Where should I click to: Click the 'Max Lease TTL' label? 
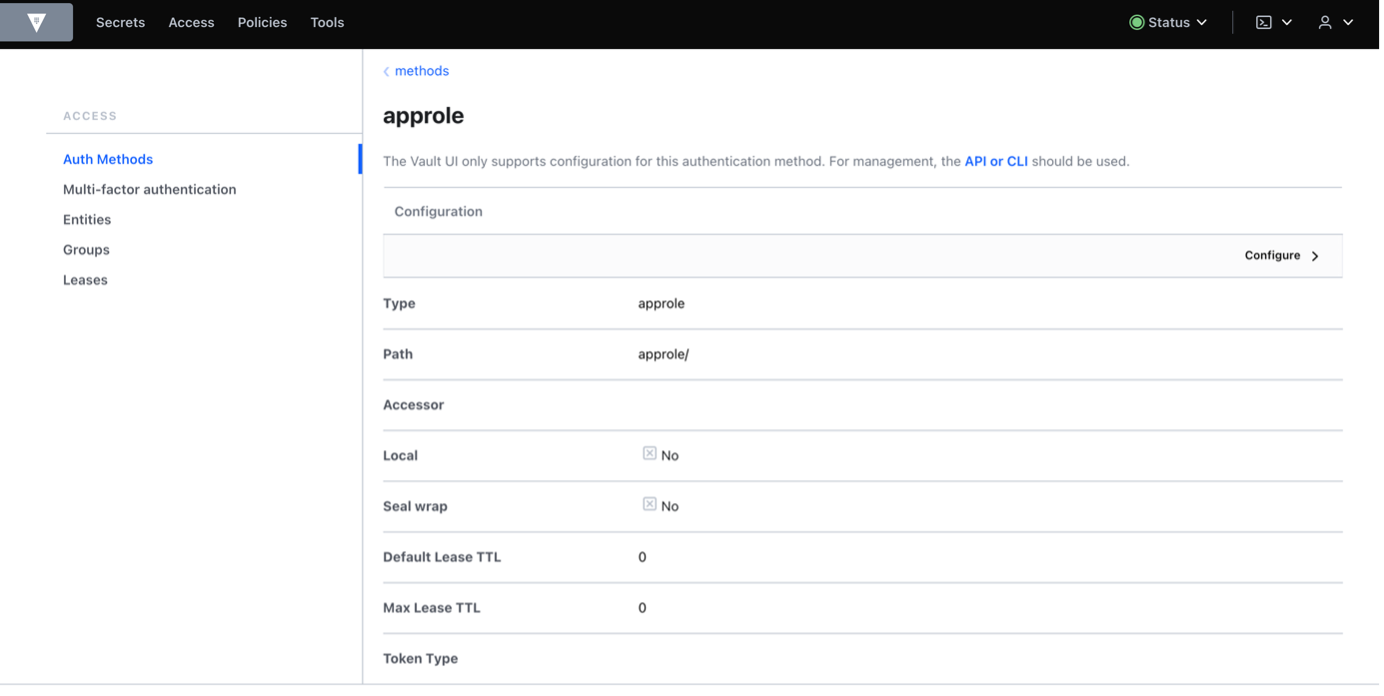coord(432,608)
